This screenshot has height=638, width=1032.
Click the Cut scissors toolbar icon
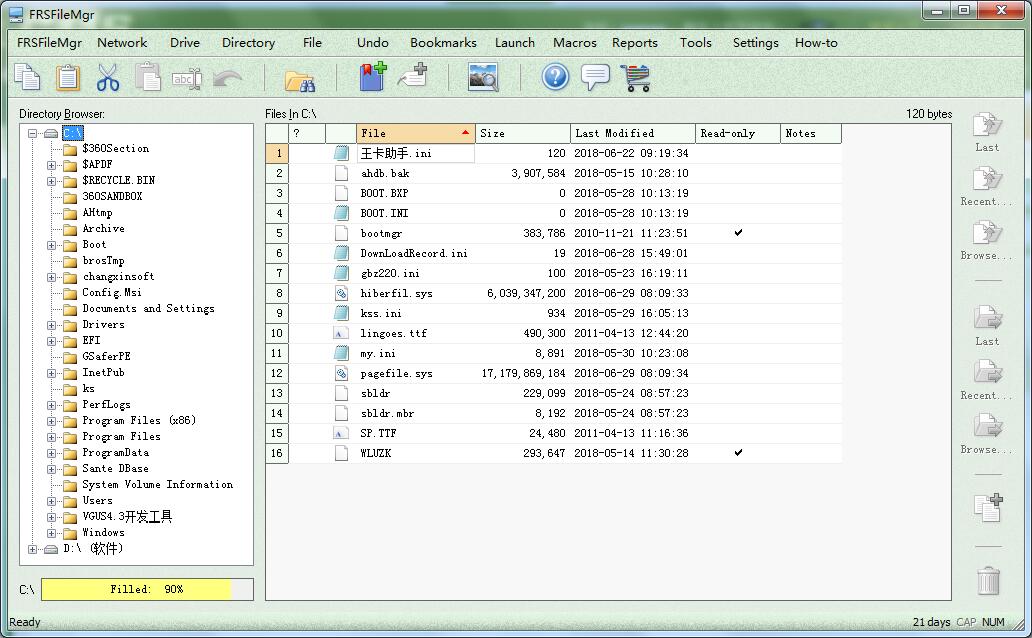point(108,77)
